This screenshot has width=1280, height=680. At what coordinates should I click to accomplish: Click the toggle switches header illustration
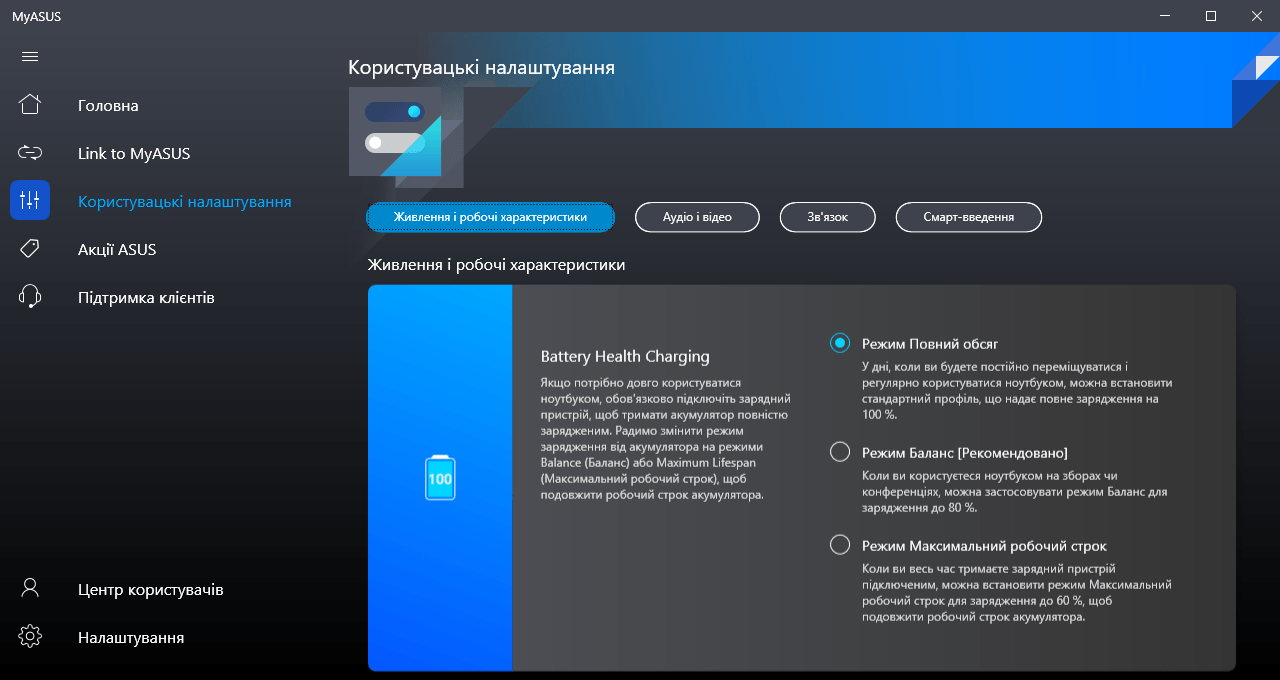click(406, 138)
